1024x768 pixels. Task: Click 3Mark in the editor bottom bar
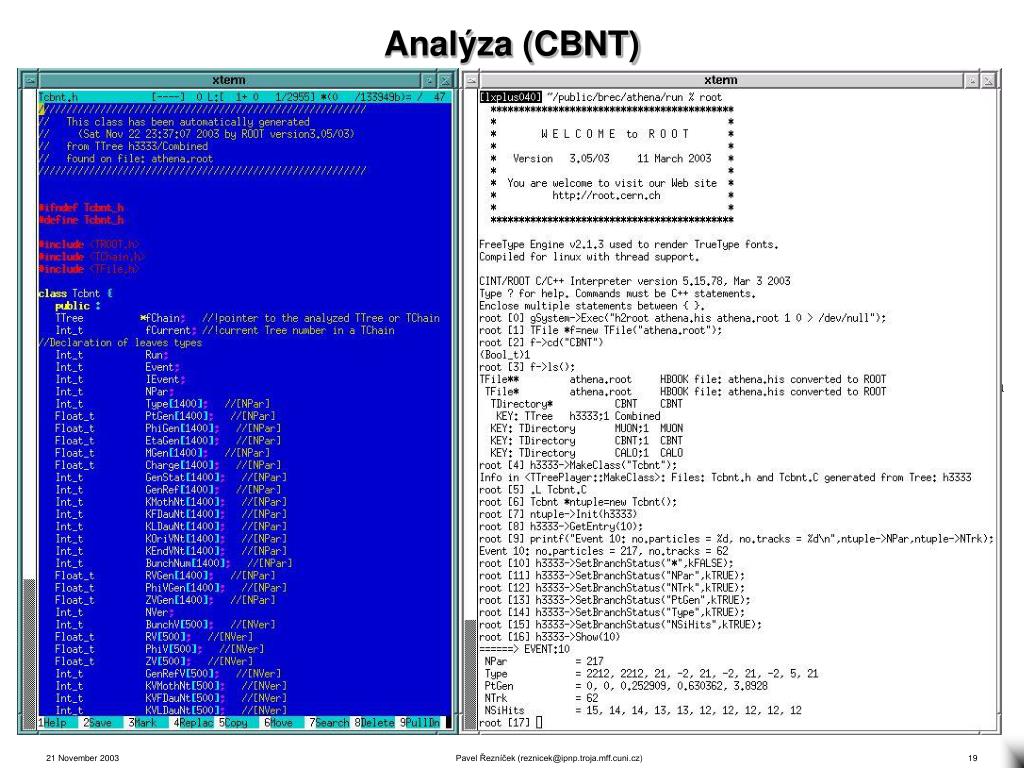point(142,723)
